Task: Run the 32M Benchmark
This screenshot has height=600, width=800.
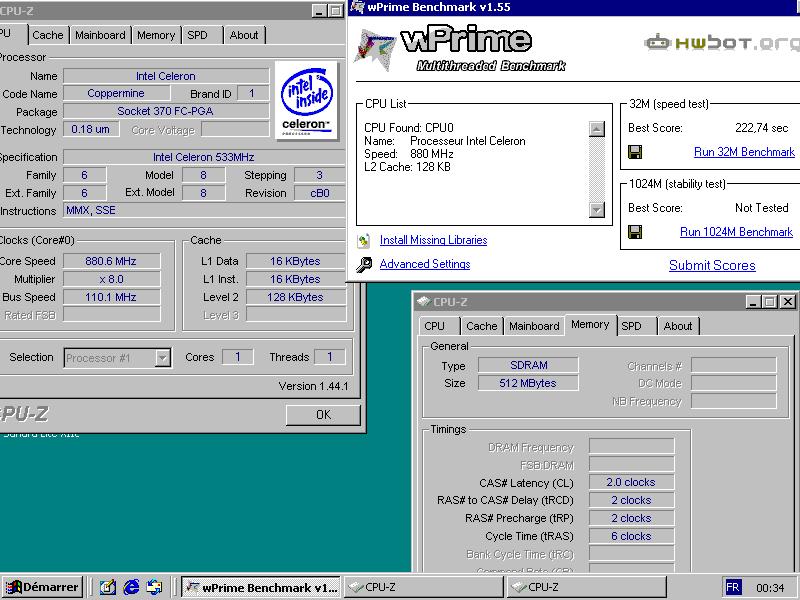Action: (744, 152)
